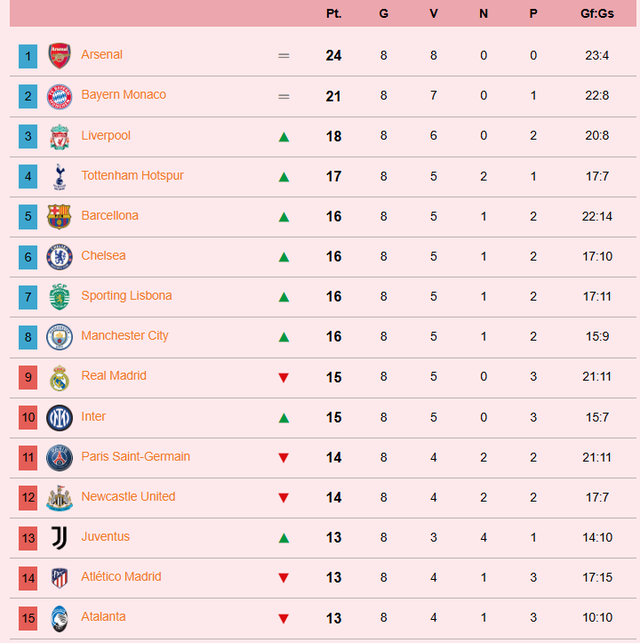Click the Liverpool club crest
640x643 pixels.
tap(60, 136)
